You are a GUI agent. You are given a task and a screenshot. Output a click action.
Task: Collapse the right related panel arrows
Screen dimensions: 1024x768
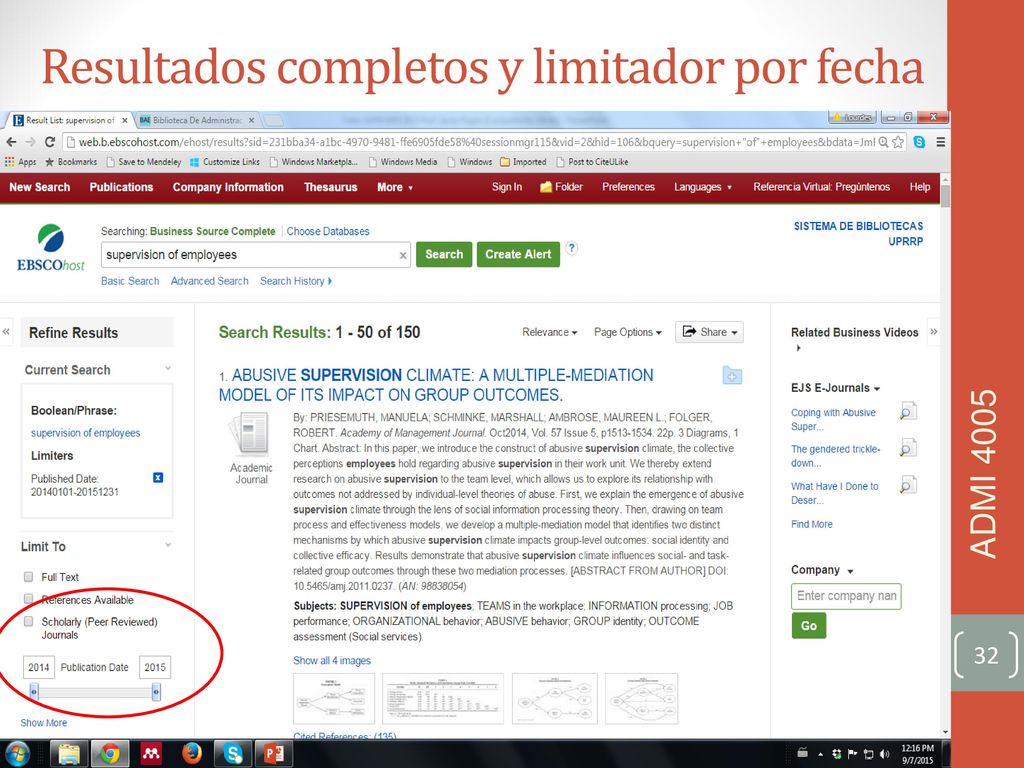pos(934,332)
